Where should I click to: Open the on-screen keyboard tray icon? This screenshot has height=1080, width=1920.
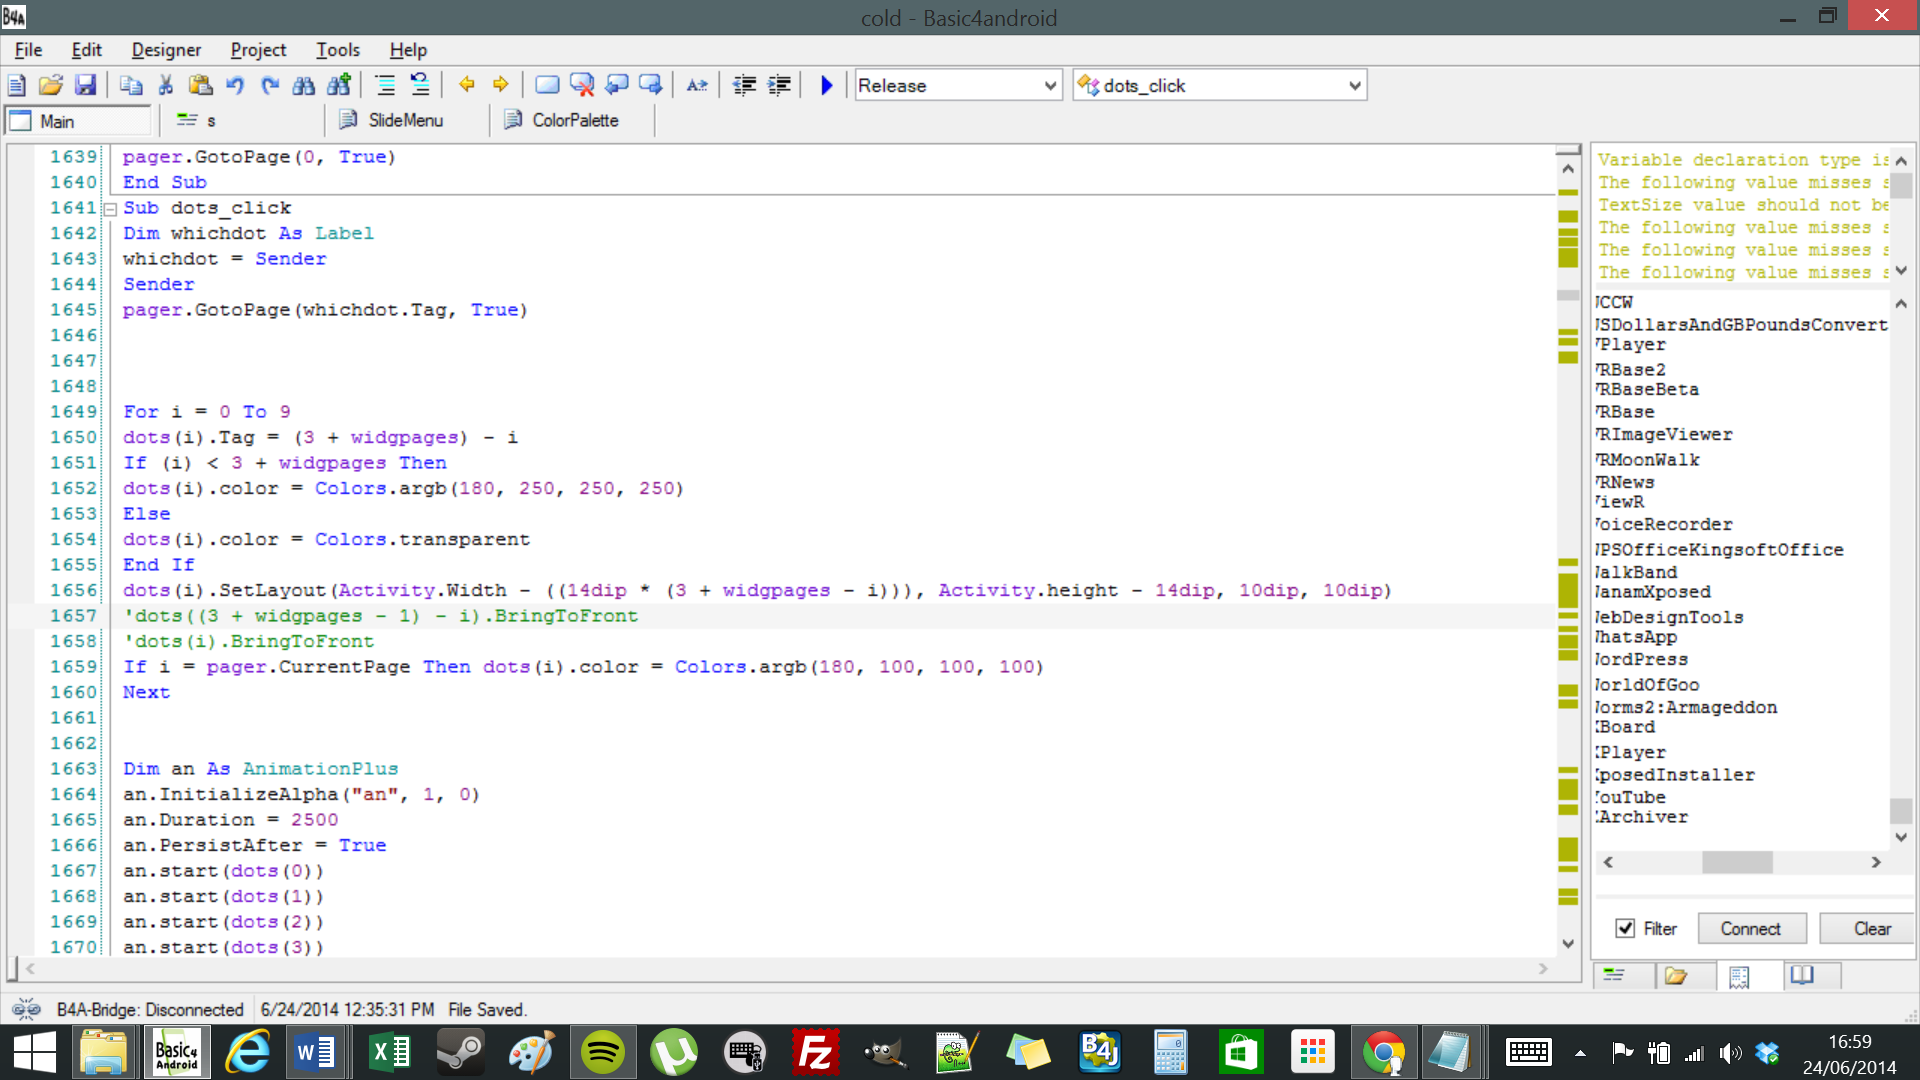pyautogui.click(x=1528, y=1052)
